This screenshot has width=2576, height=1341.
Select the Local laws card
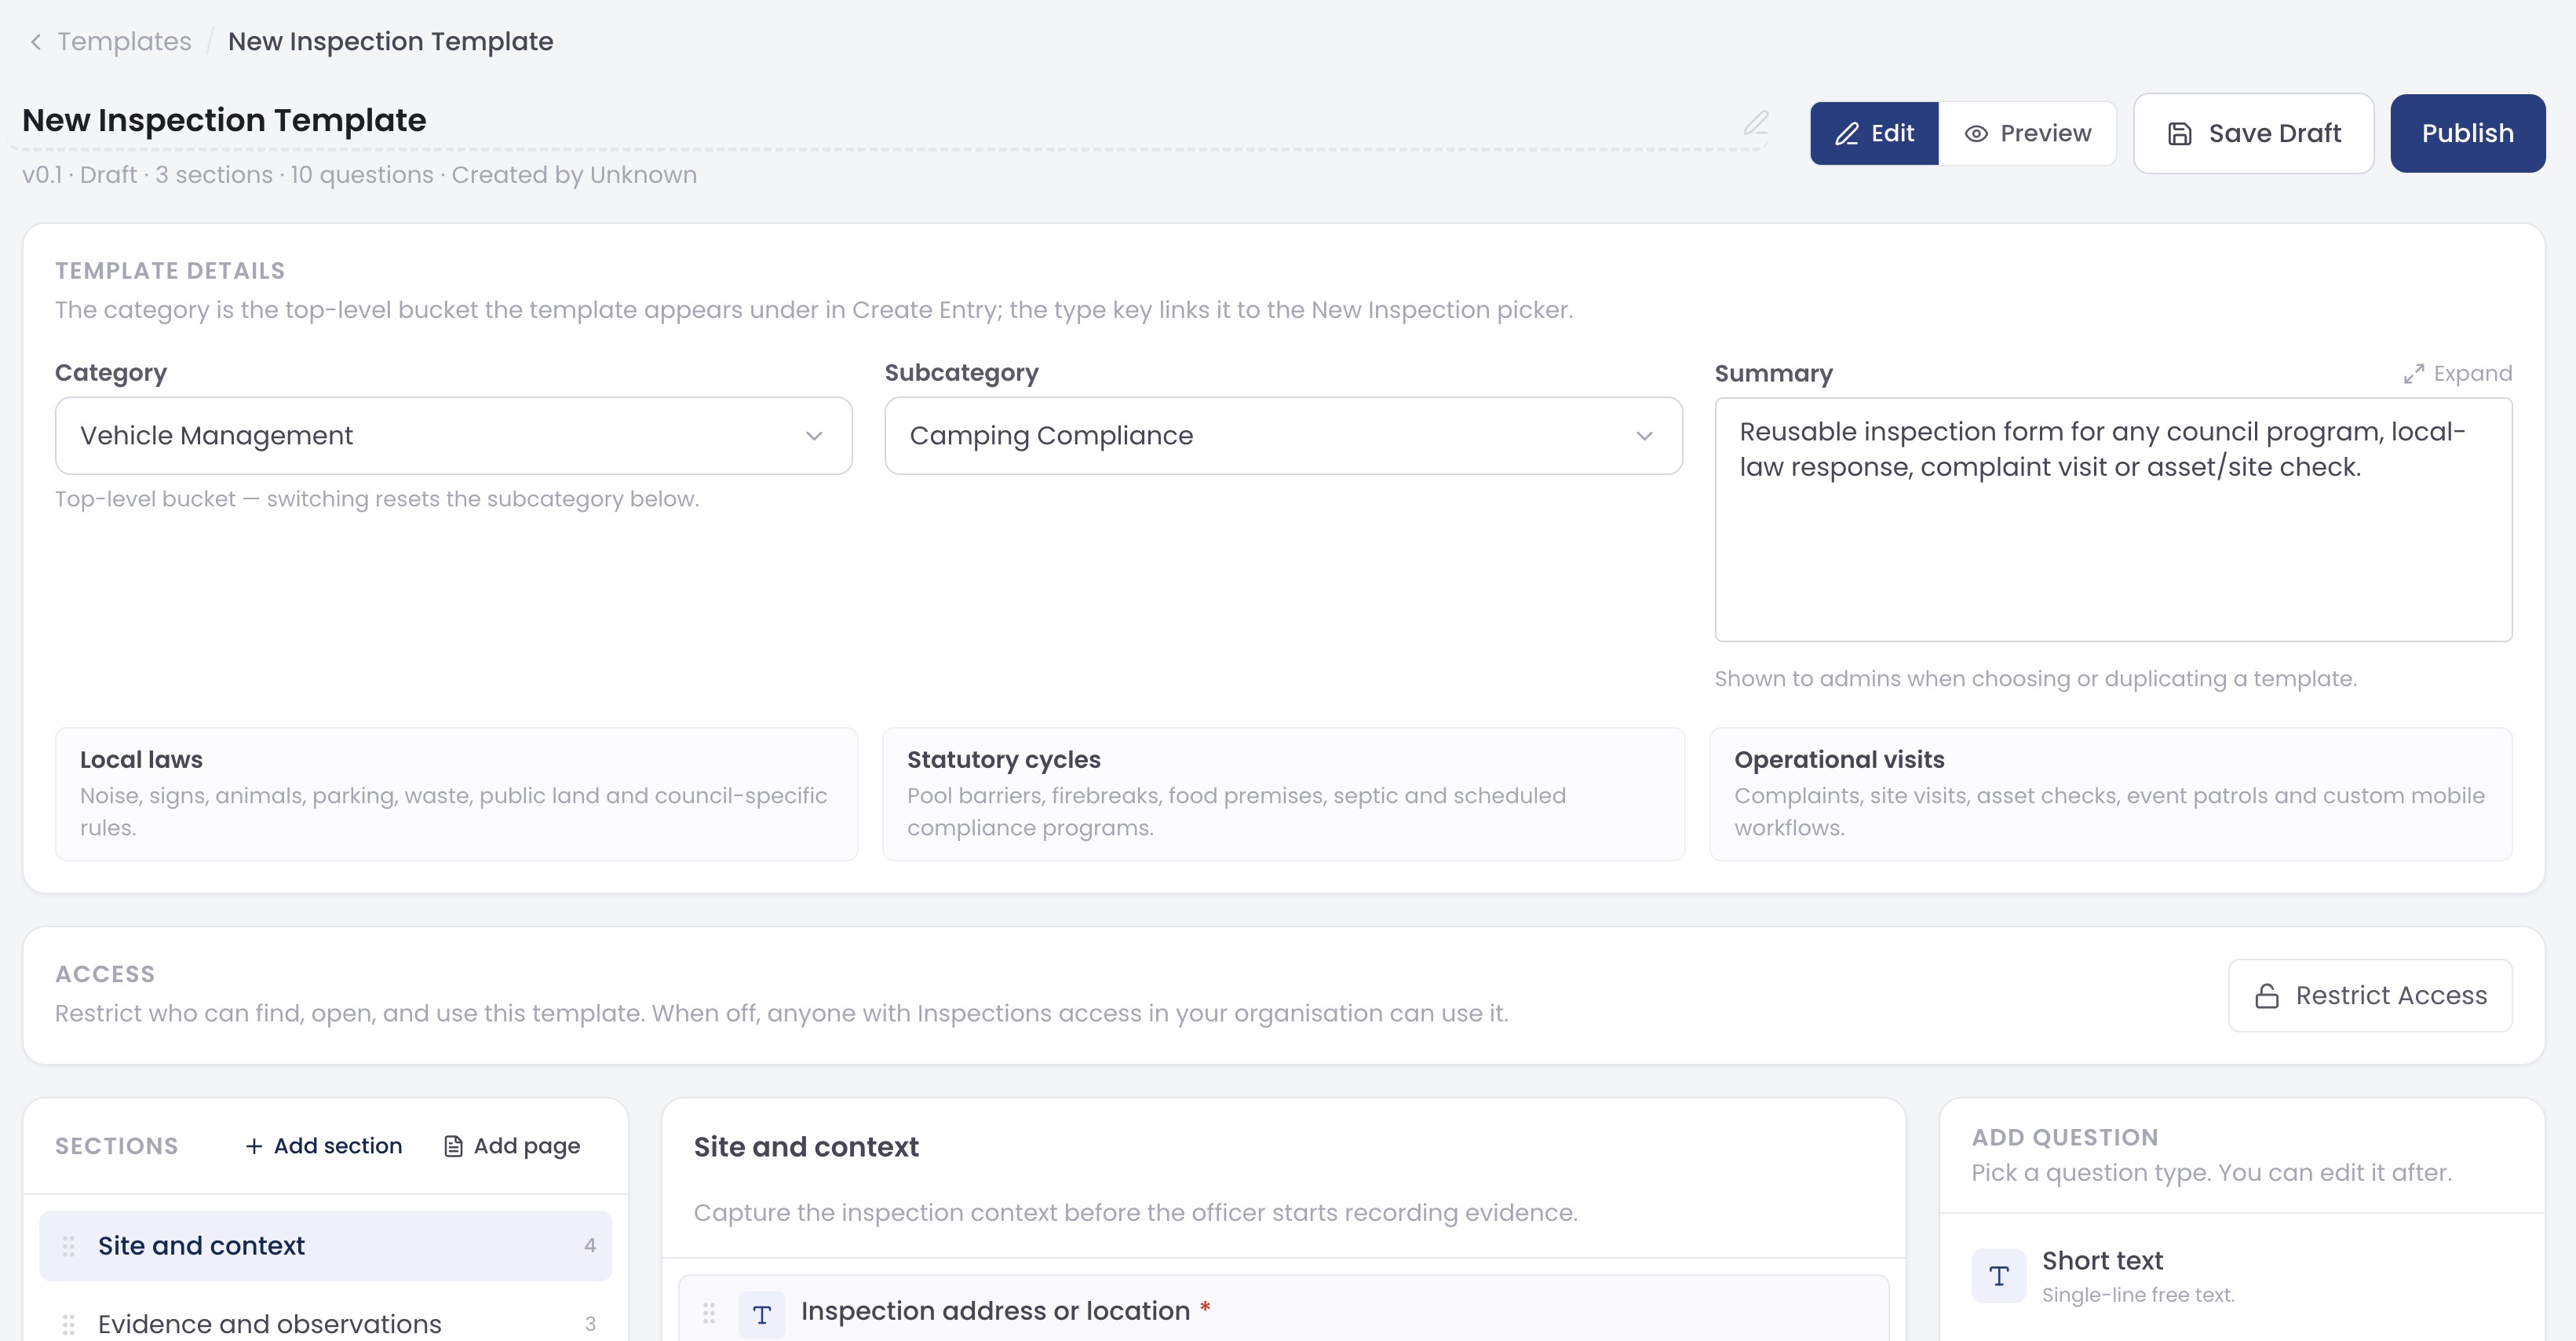coord(456,794)
